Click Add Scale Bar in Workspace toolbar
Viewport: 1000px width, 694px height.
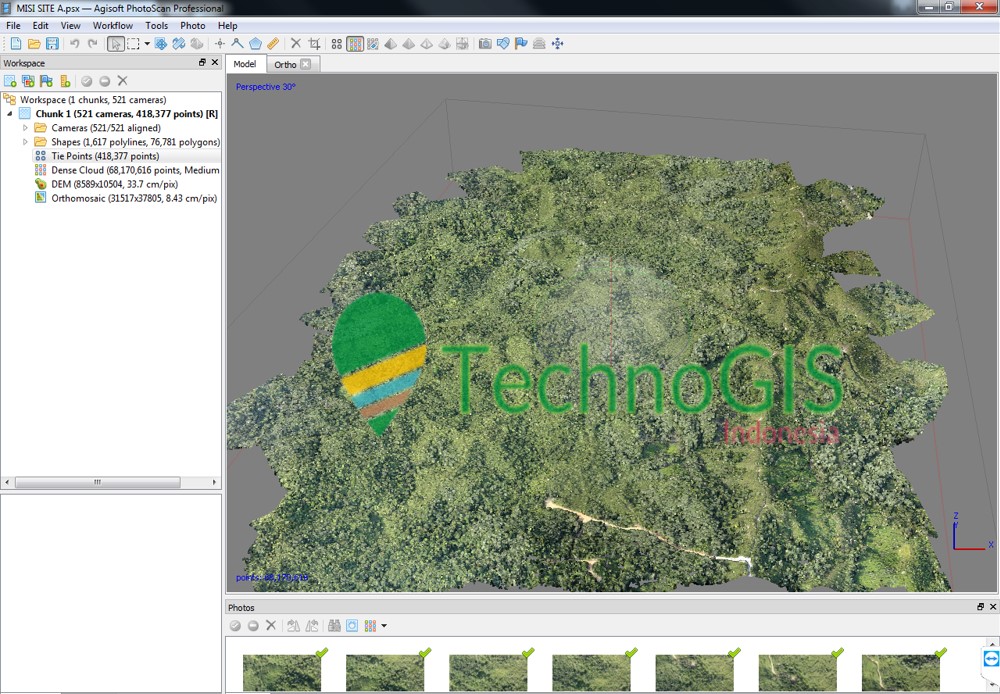point(64,81)
